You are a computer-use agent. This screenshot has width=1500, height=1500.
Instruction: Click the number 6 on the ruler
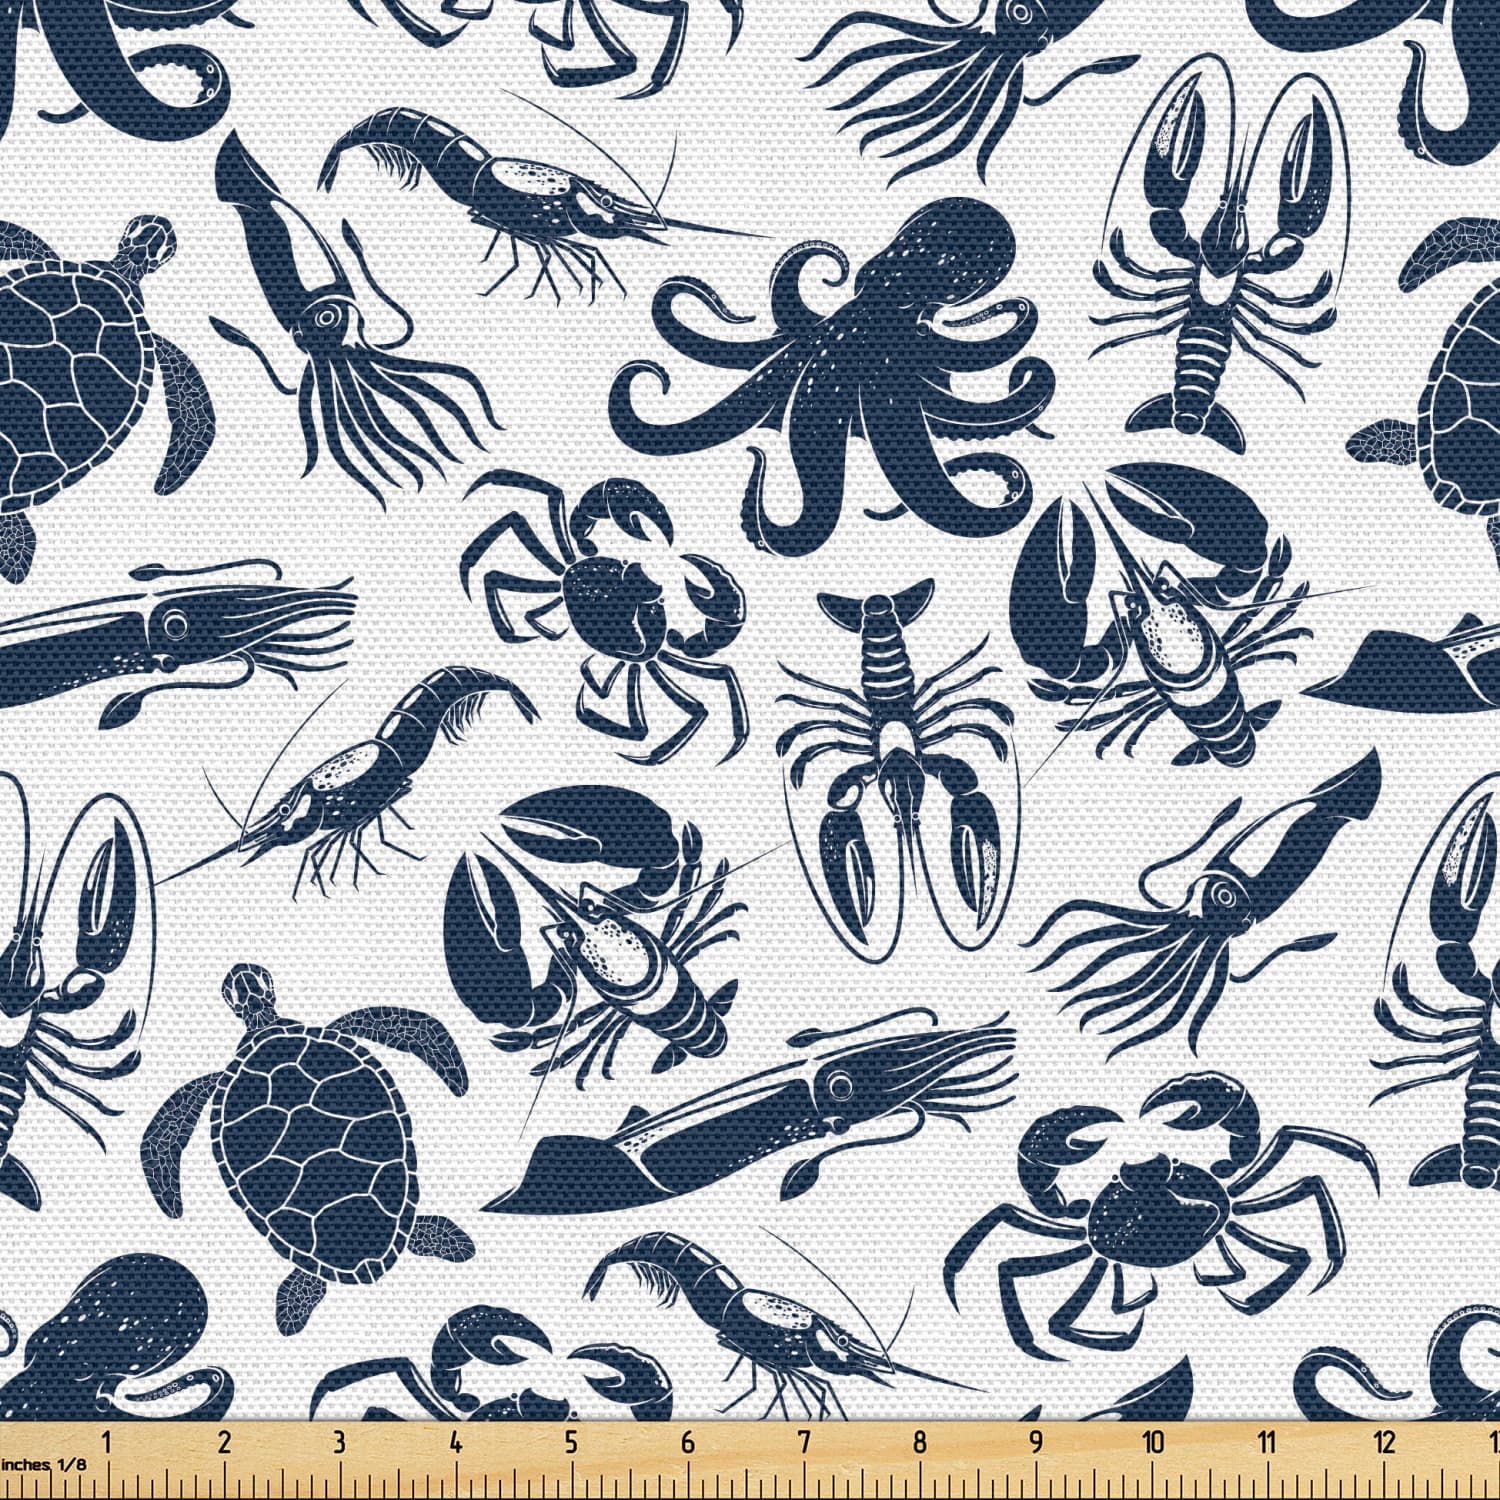688,1443
